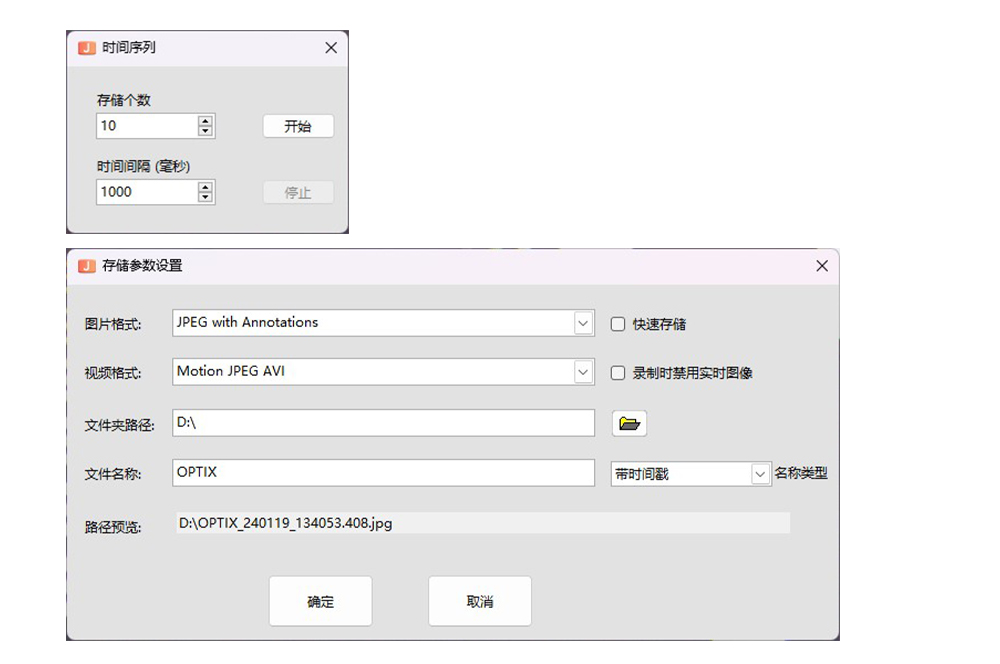Tick the 录制时禁用实时图像 checkbox

618,373
